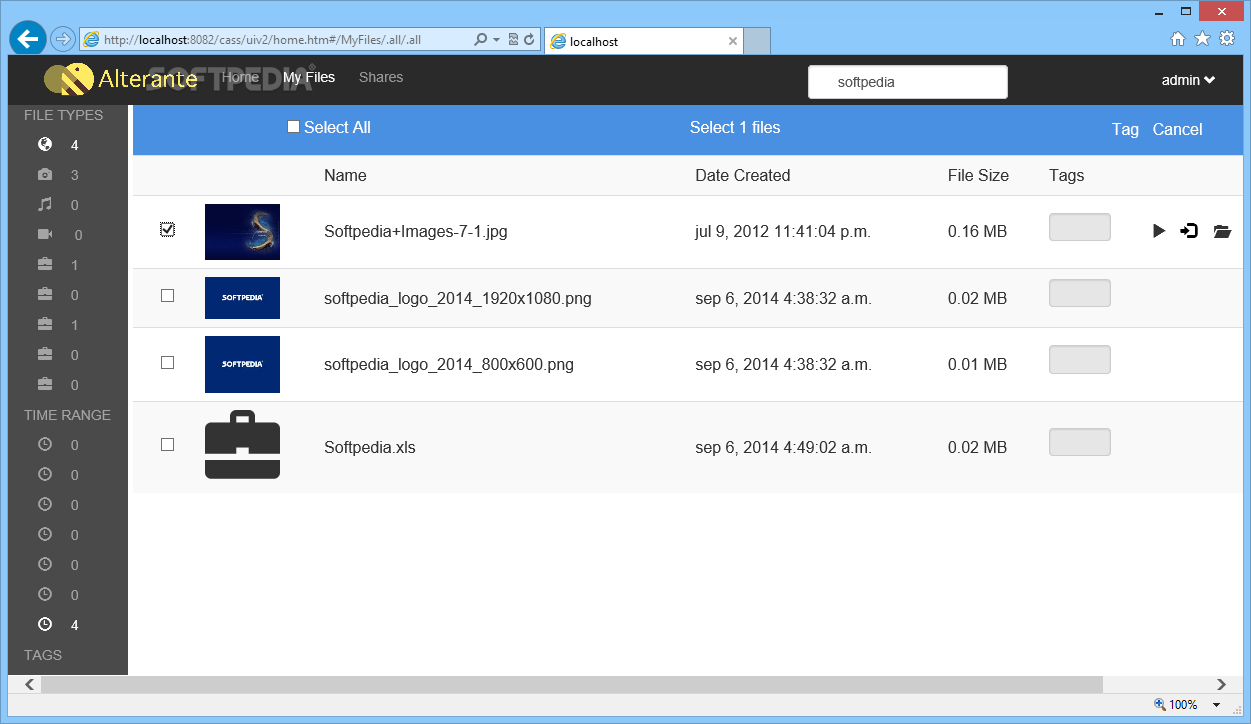The height and width of the screenshot is (724, 1251).
Task: Uncheck Softpedia+Images-7-1.jpg checkbox
Action: (x=167, y=230)
